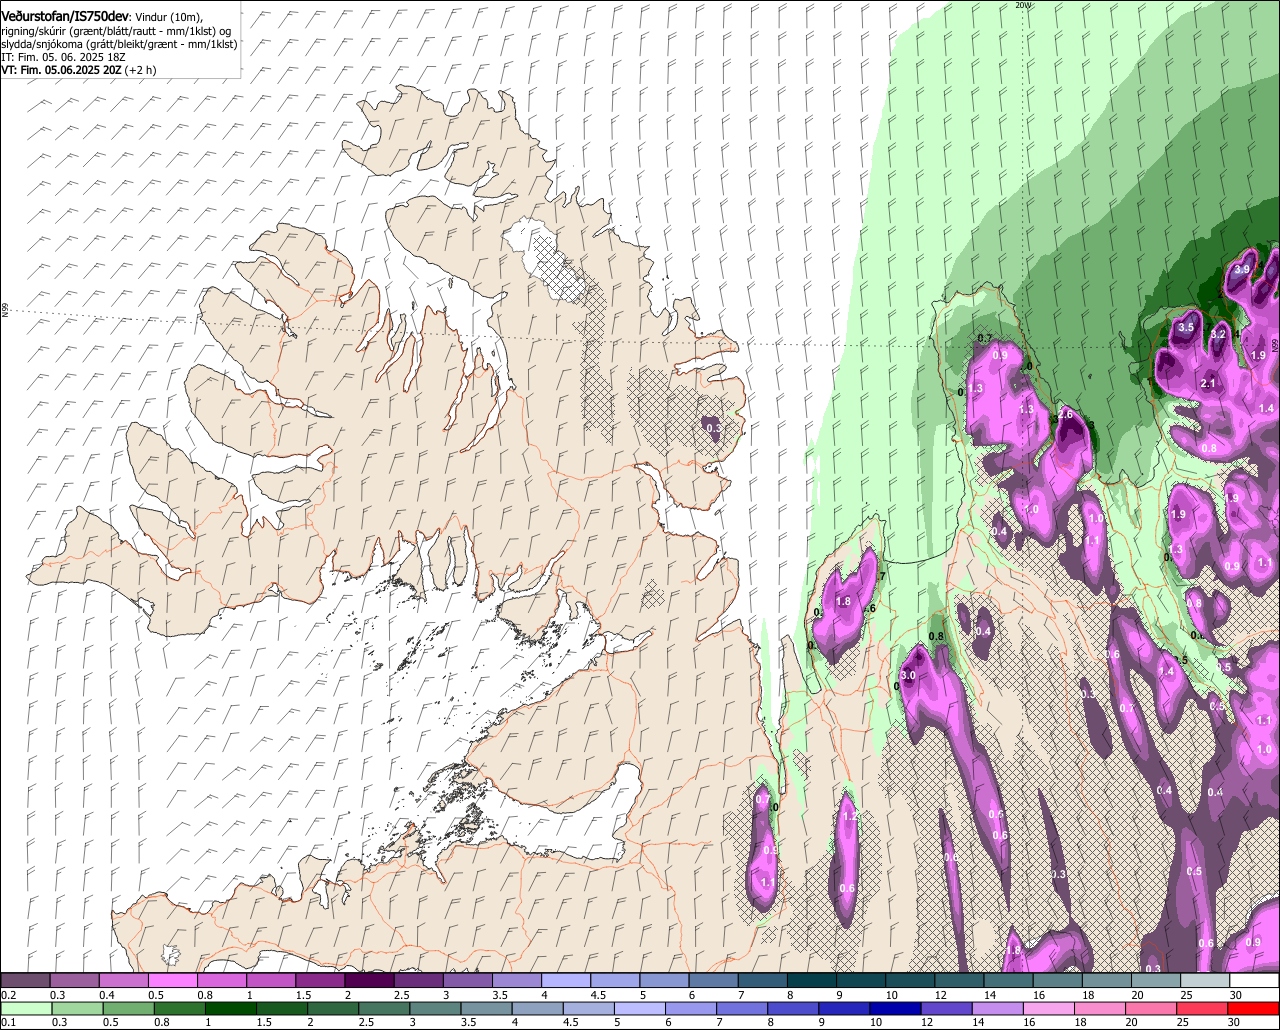
Task: Click the '1.5' label on the snow scale
Action: [303, 995]
